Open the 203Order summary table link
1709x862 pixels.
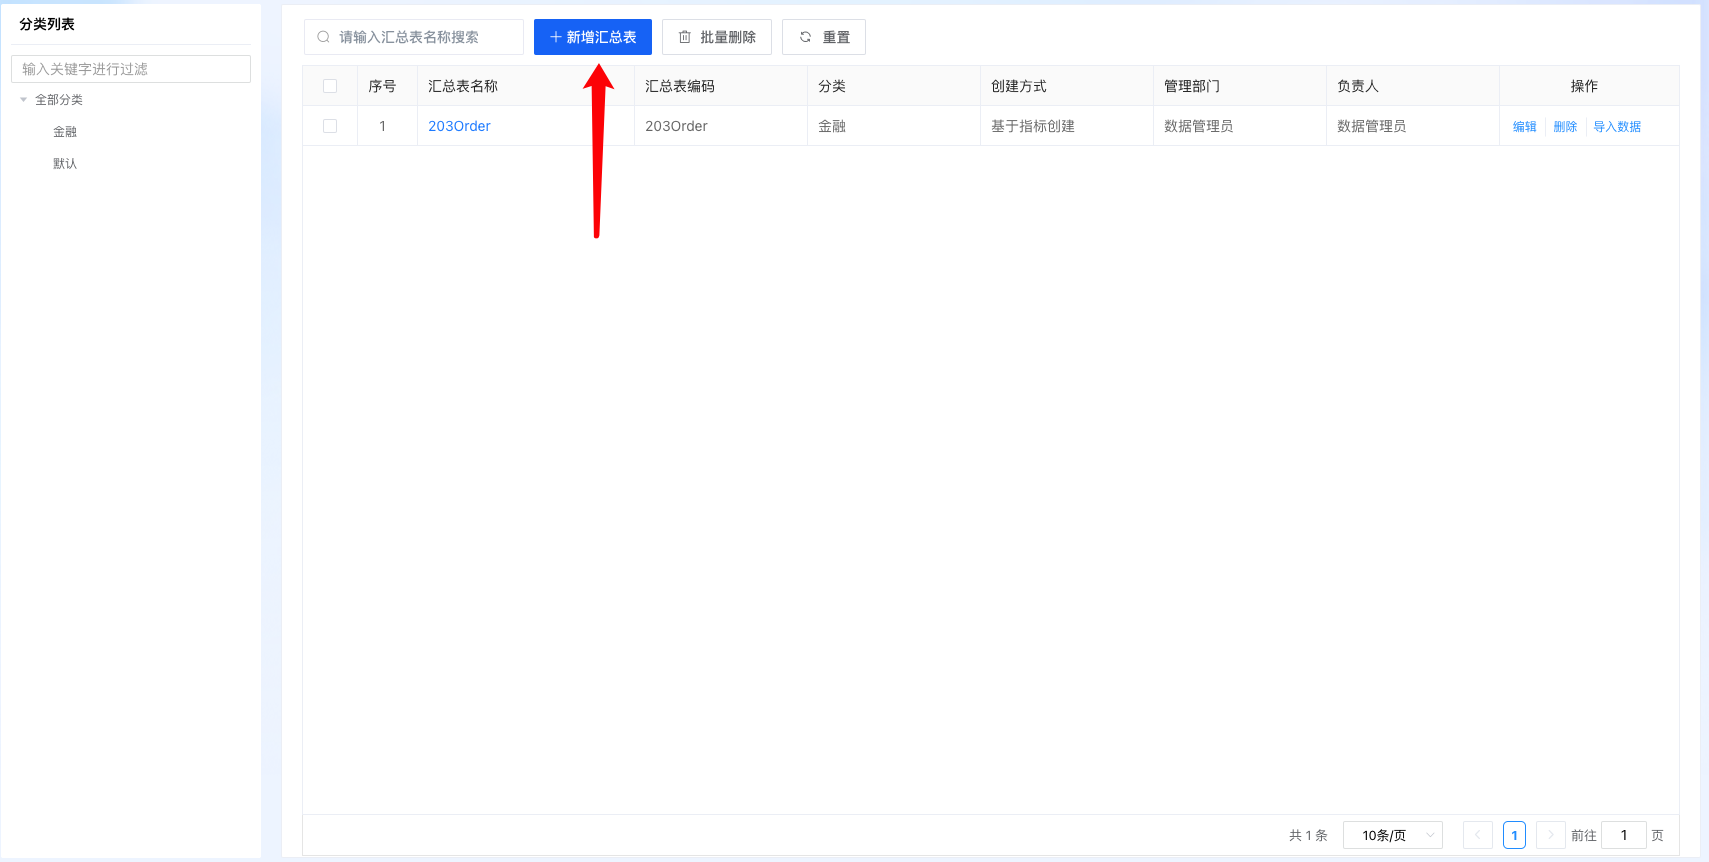(x=459, y=126)
